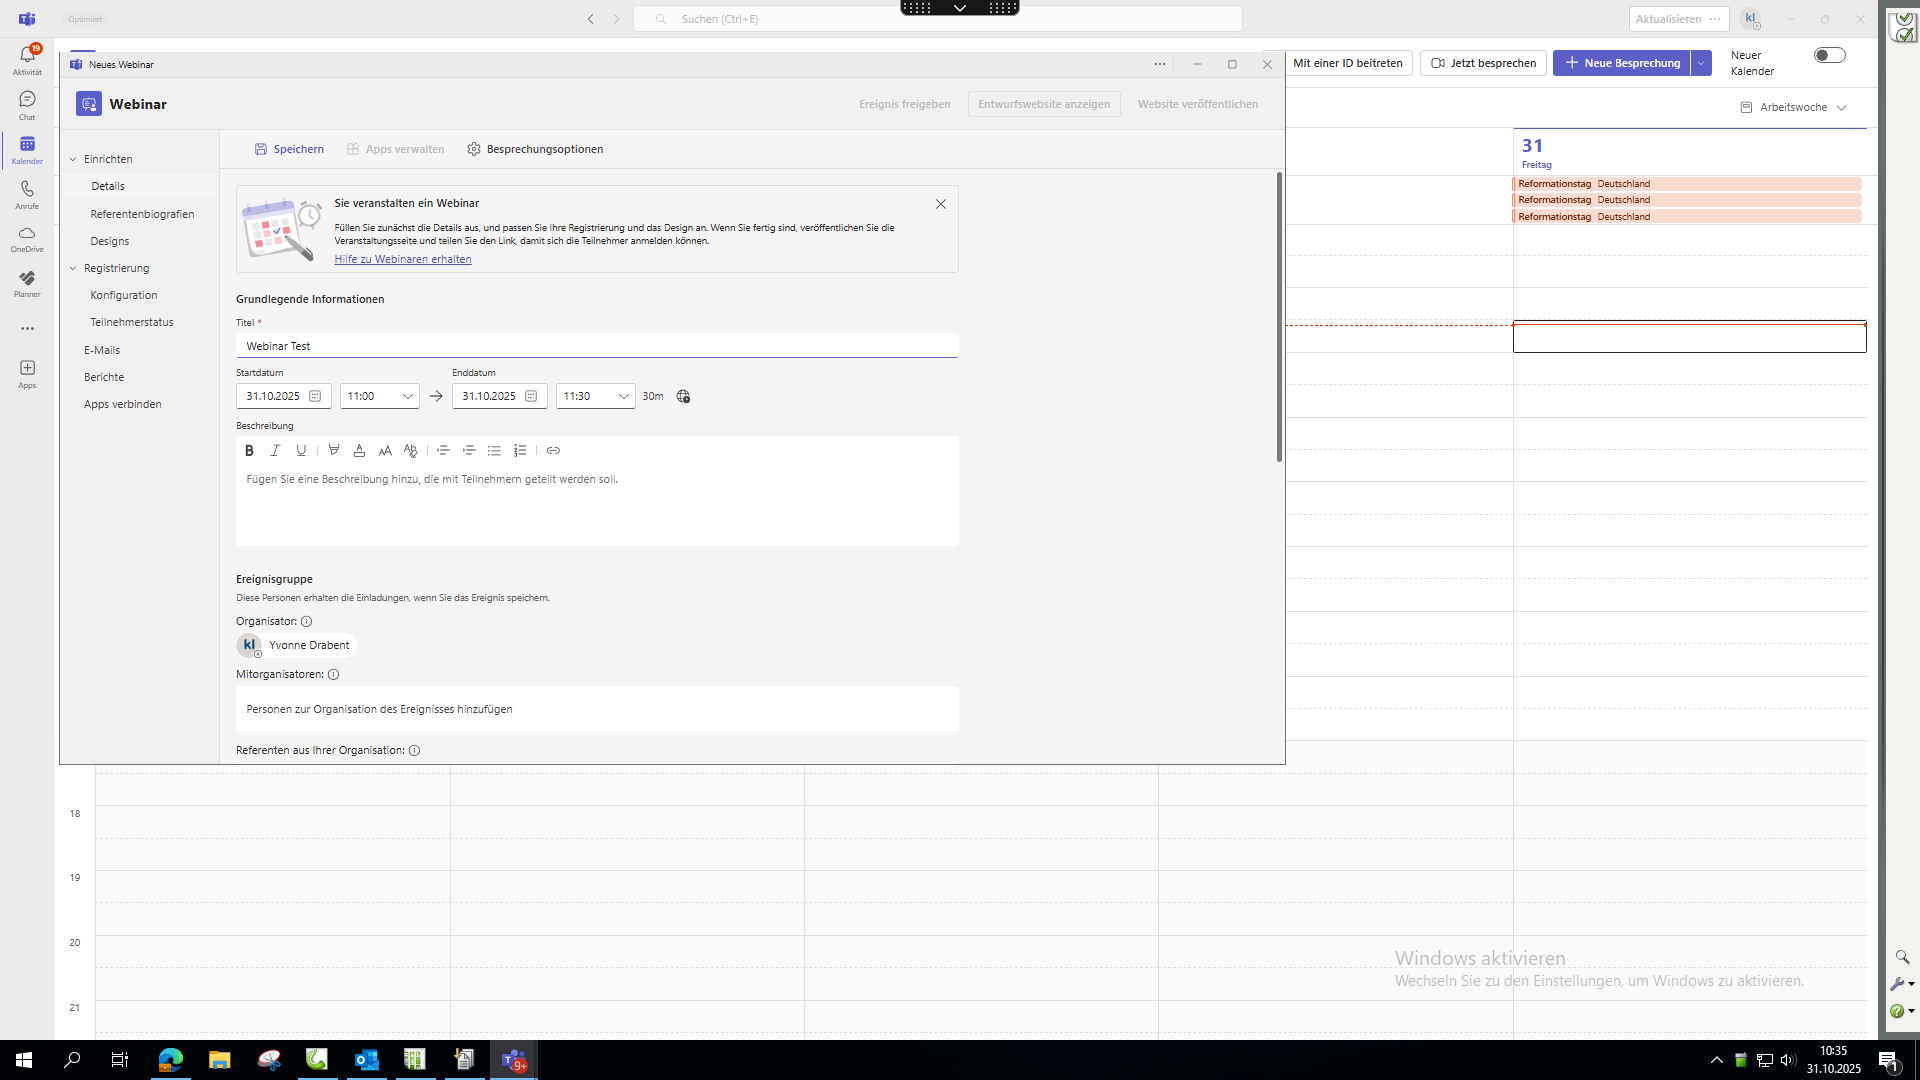Click into the Titel input field
Image resolution: width=1920 pixels, height=1080 pixels.
coord(597,346)
